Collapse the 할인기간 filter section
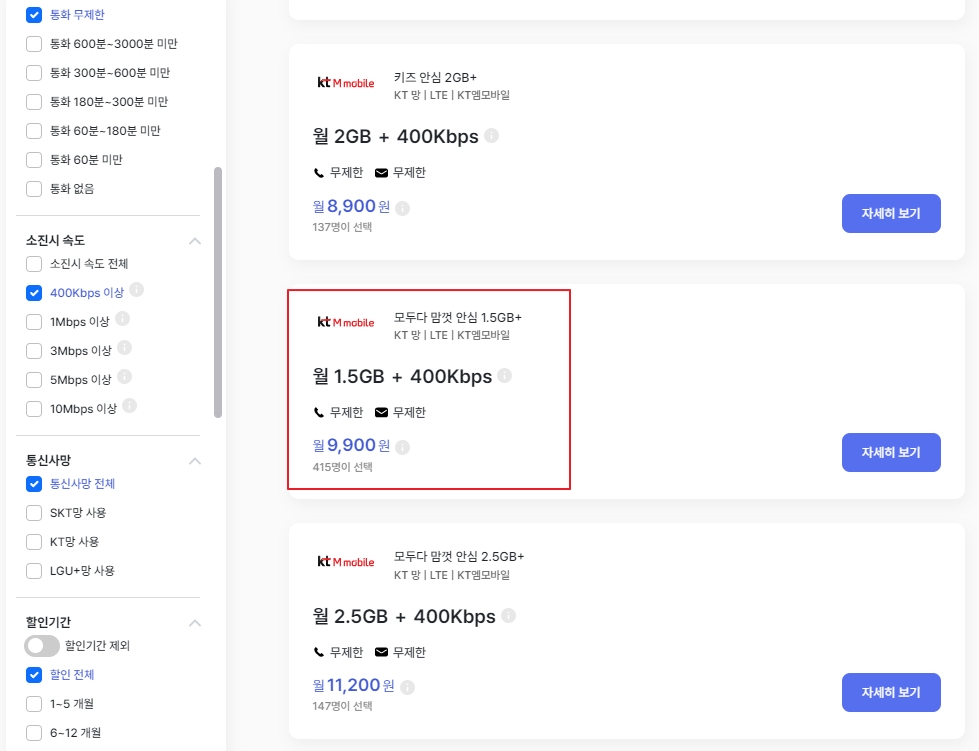This screenshot has height=751, width=979. 195,623
